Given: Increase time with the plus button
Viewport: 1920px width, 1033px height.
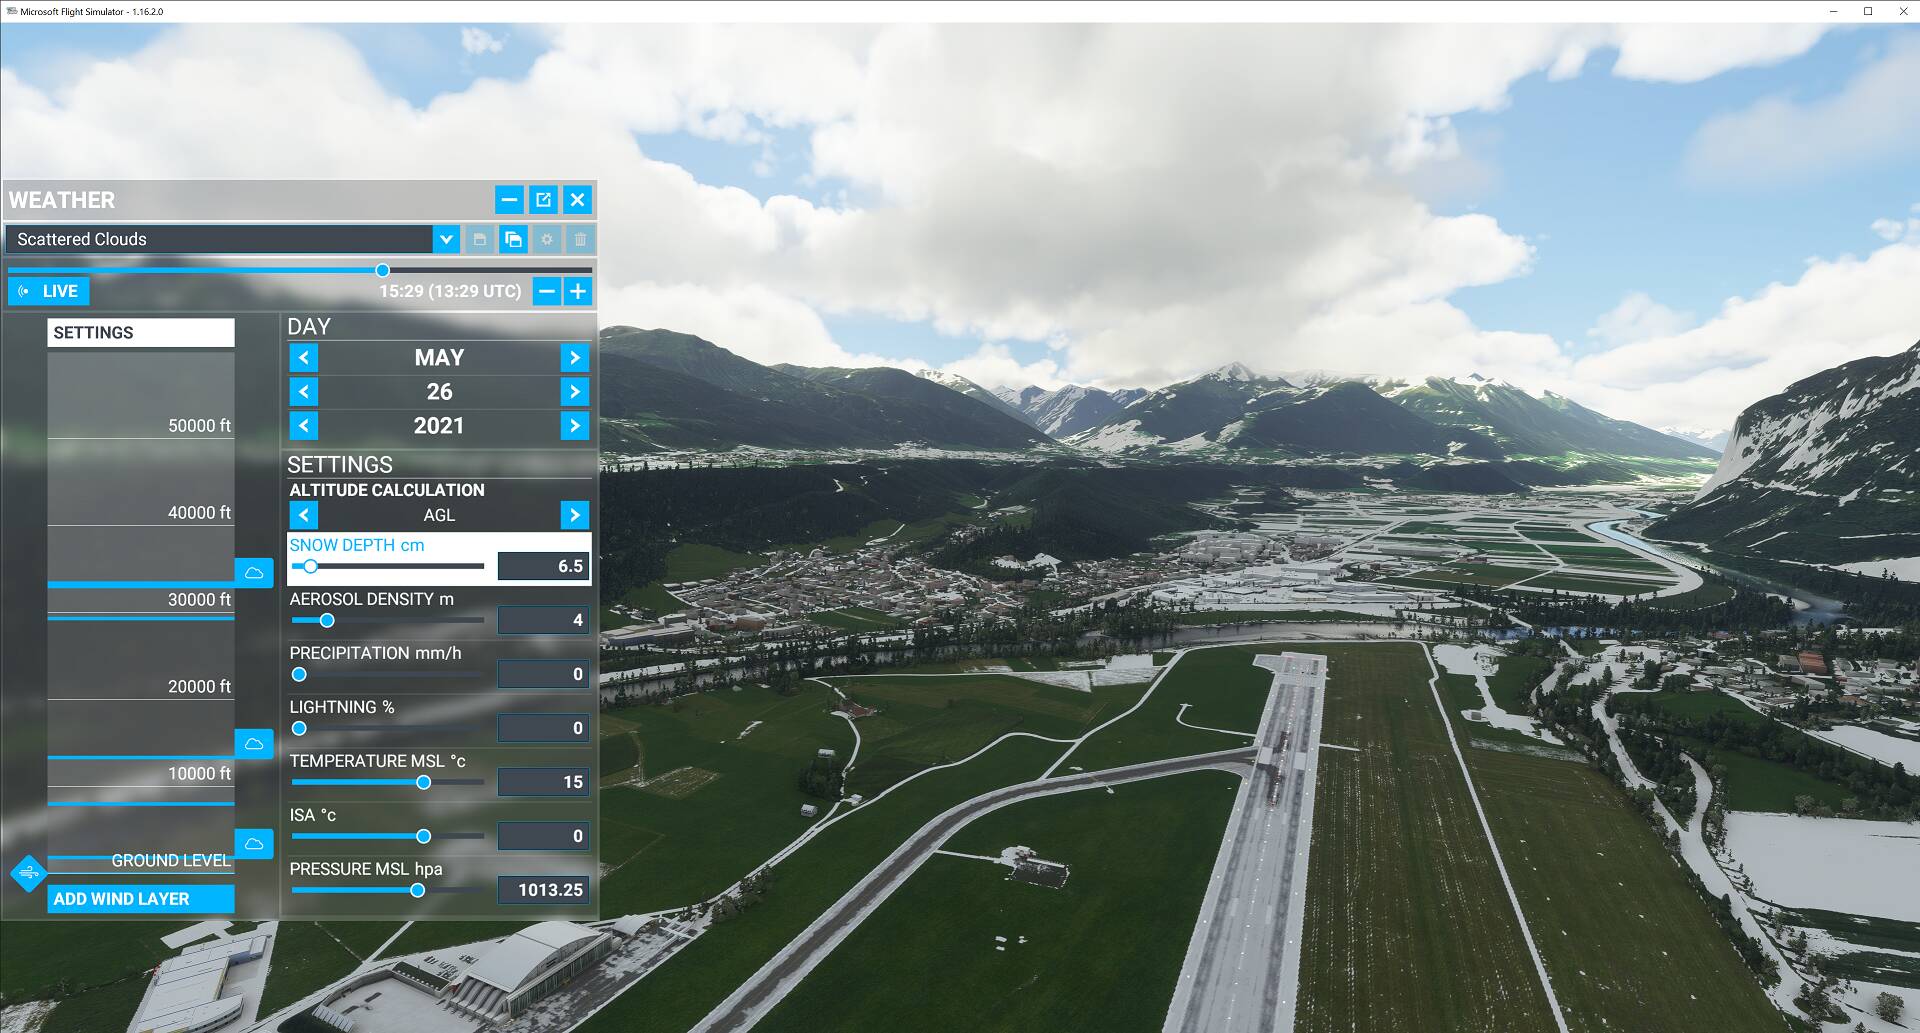Looking at the screenshot, I should click(x=578, y=291).
